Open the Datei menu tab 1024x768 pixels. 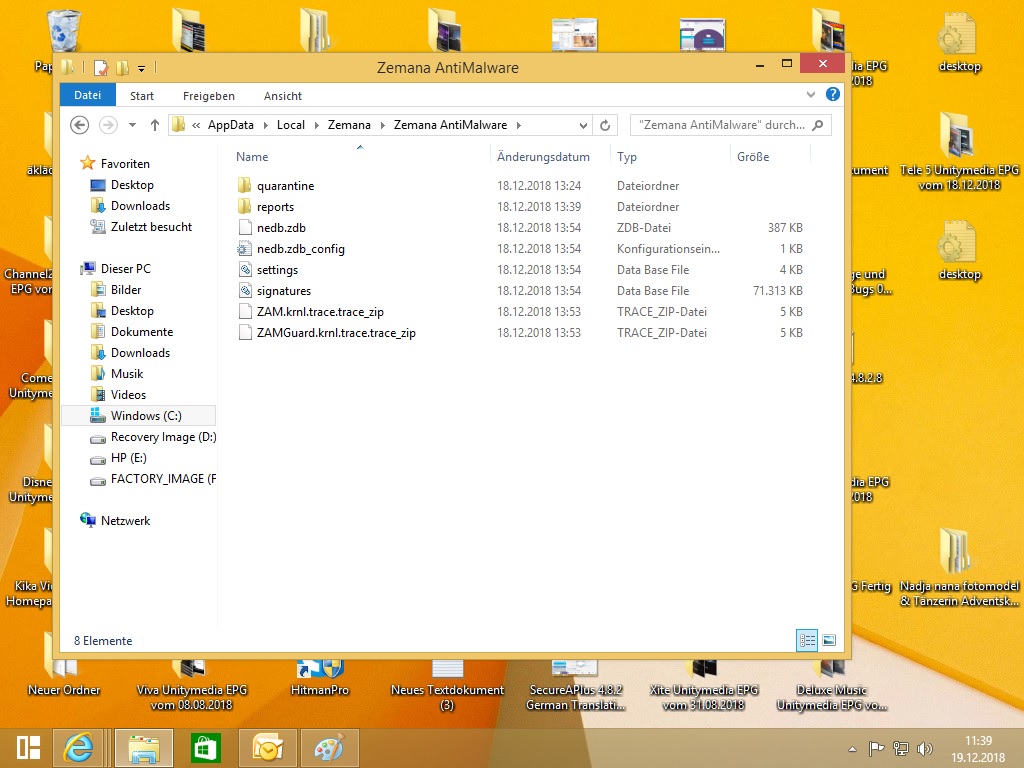pos(88,95)
